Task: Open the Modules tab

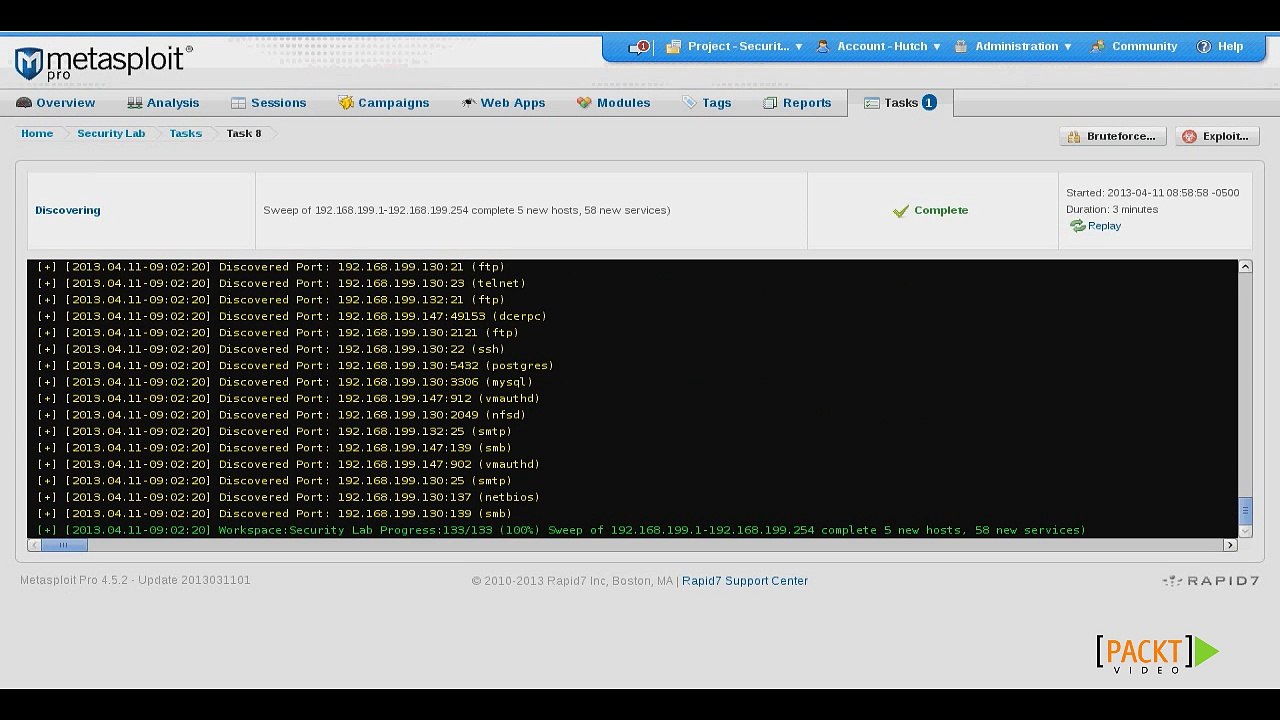Action: point(613,103)
